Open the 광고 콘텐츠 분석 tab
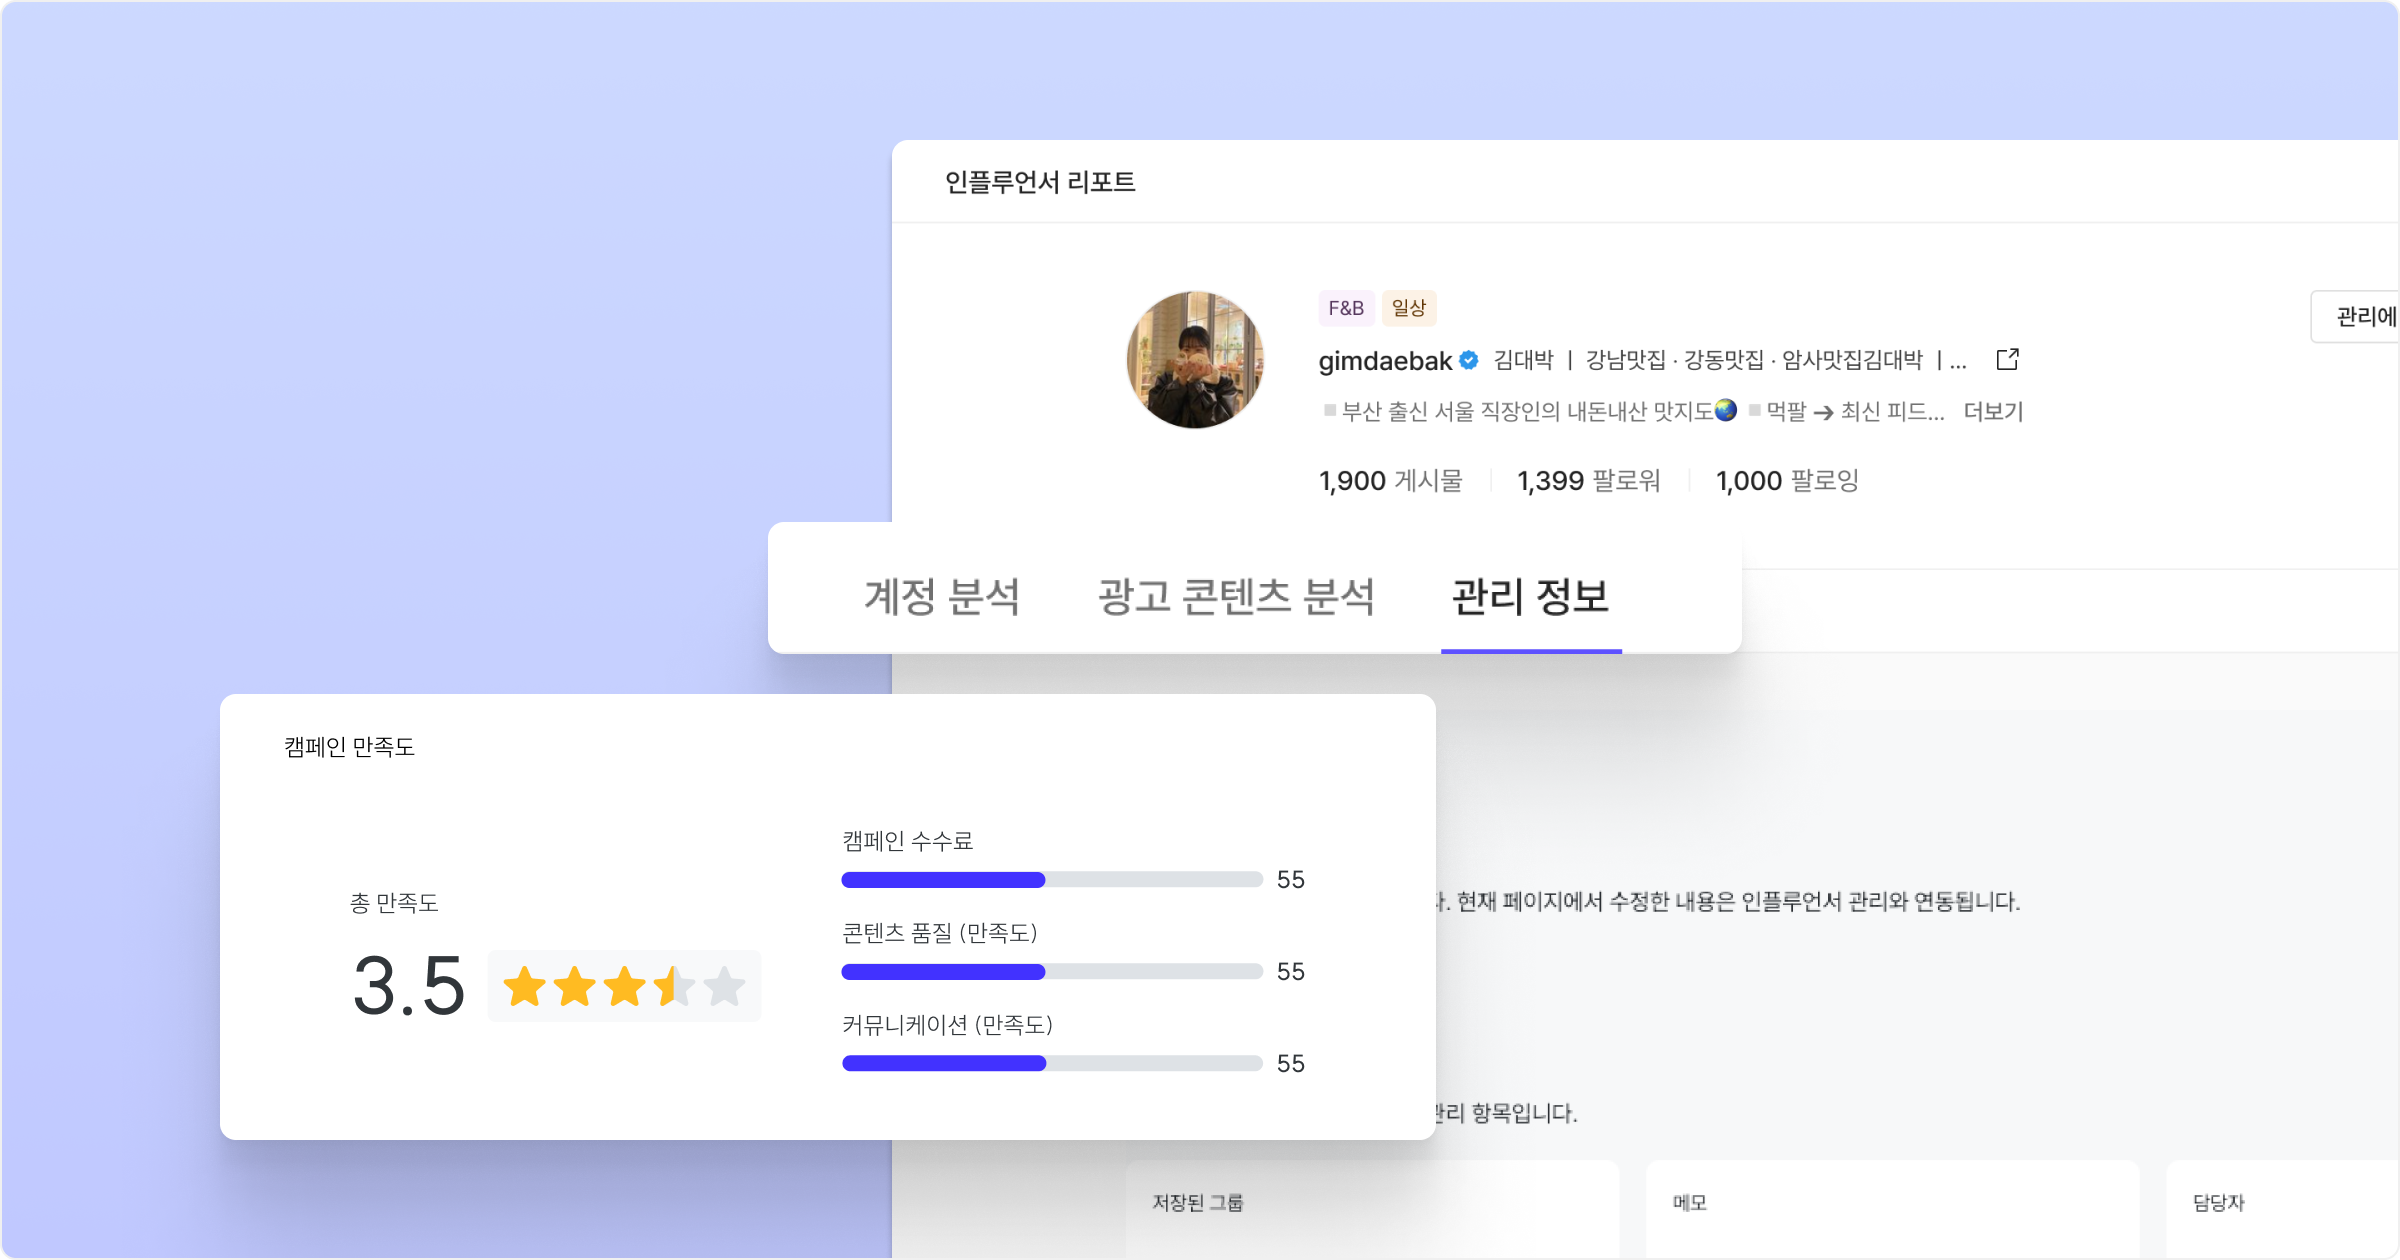 (x=1236, y=597)
